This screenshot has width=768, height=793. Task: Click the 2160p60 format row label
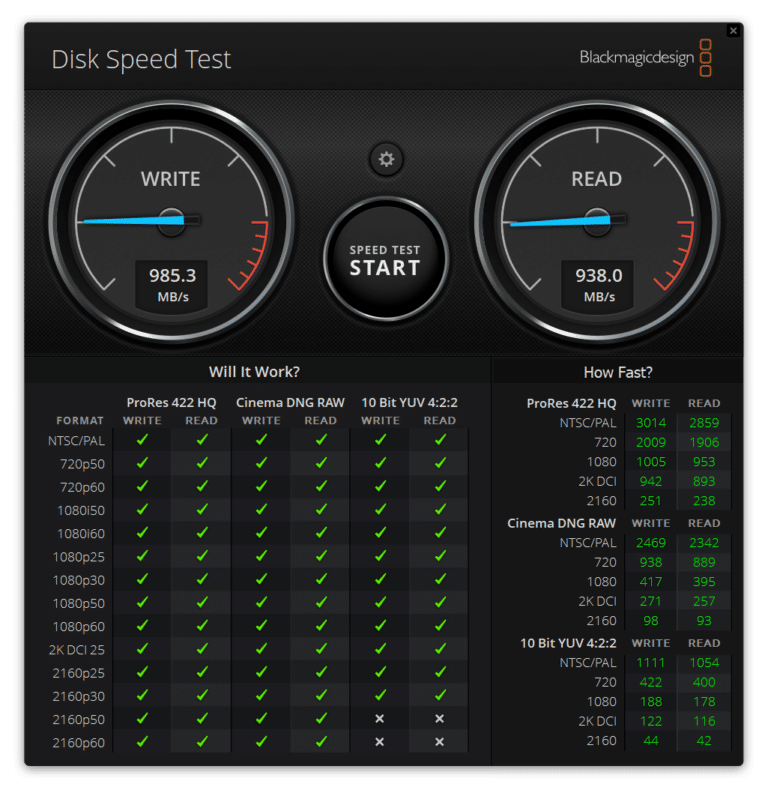[79, 743]
